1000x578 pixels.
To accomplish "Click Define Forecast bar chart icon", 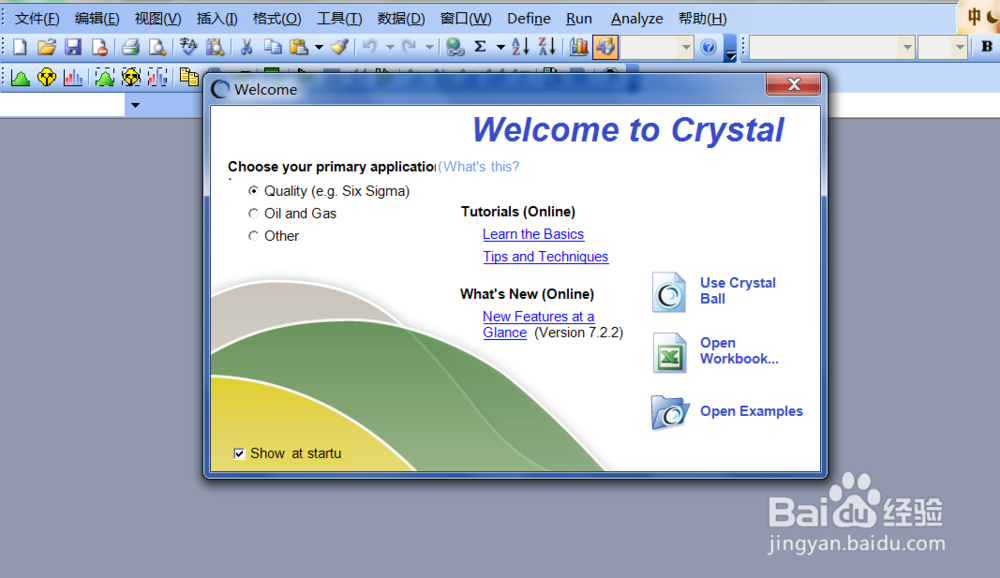I will click(73, 78).
